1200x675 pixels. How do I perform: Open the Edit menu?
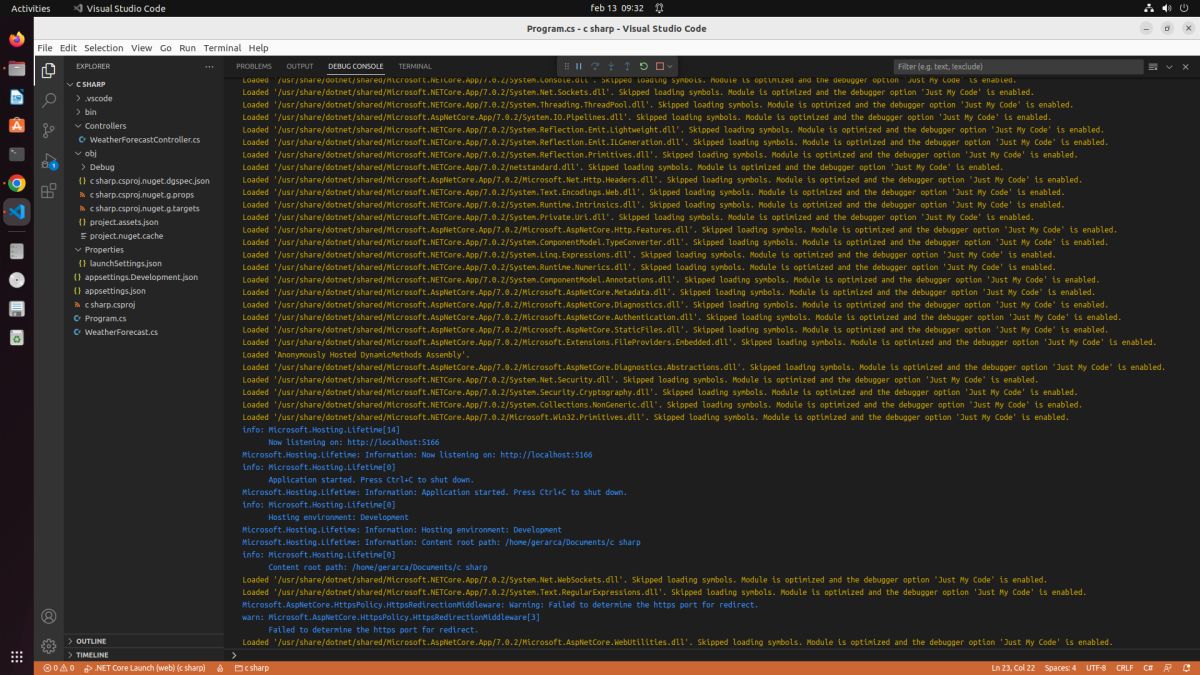[x=68, y=48]
